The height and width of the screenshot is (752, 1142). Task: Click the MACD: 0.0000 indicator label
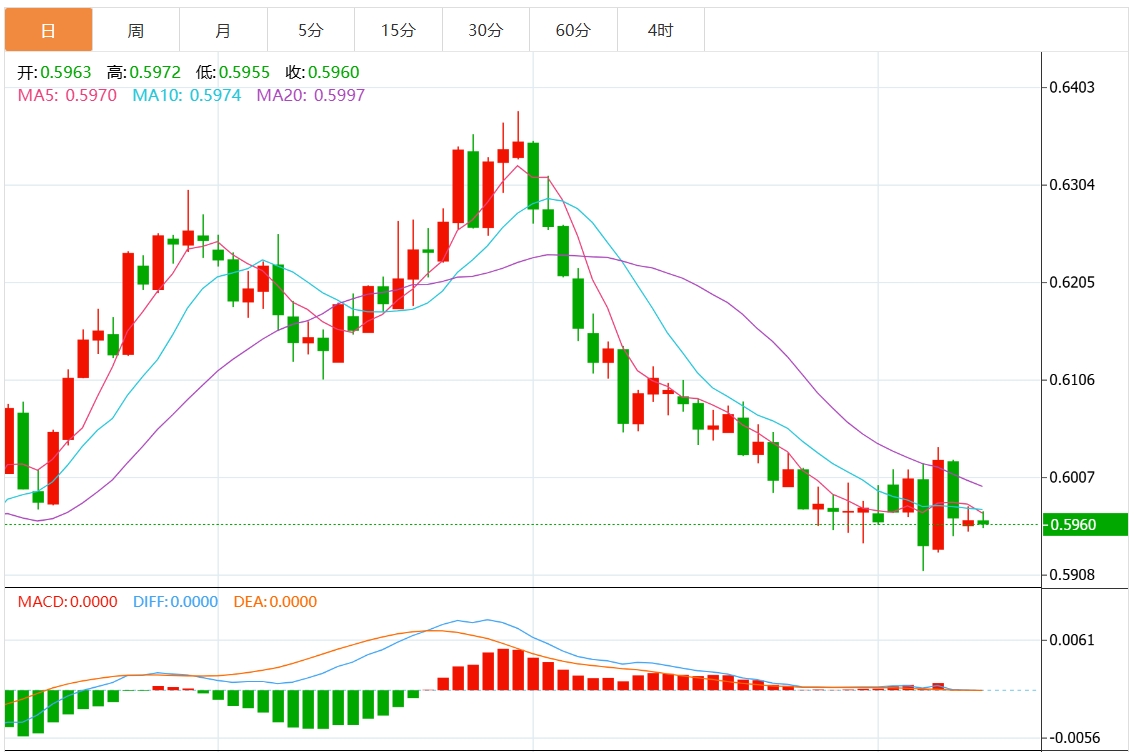(x=68, y=602)
